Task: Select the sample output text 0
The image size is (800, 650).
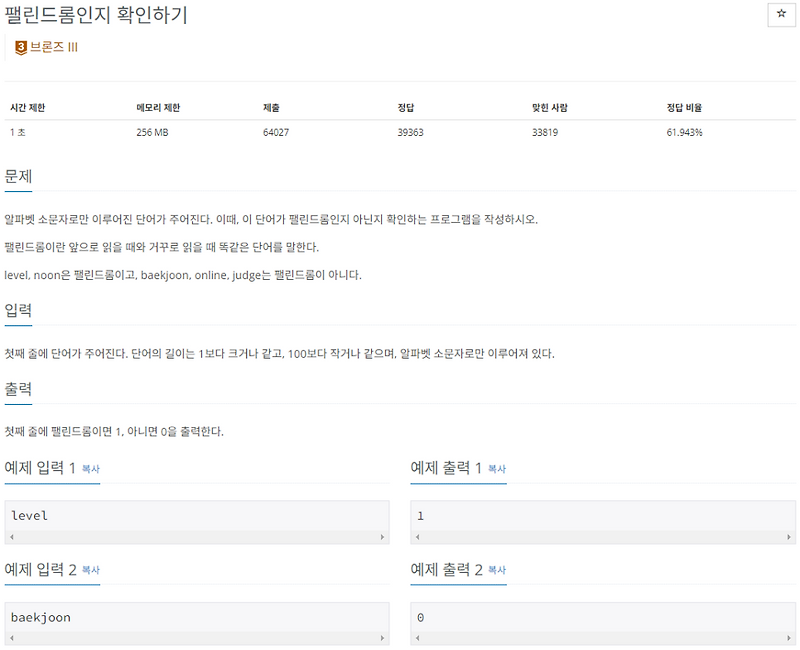Action: [x=420, y=616]
